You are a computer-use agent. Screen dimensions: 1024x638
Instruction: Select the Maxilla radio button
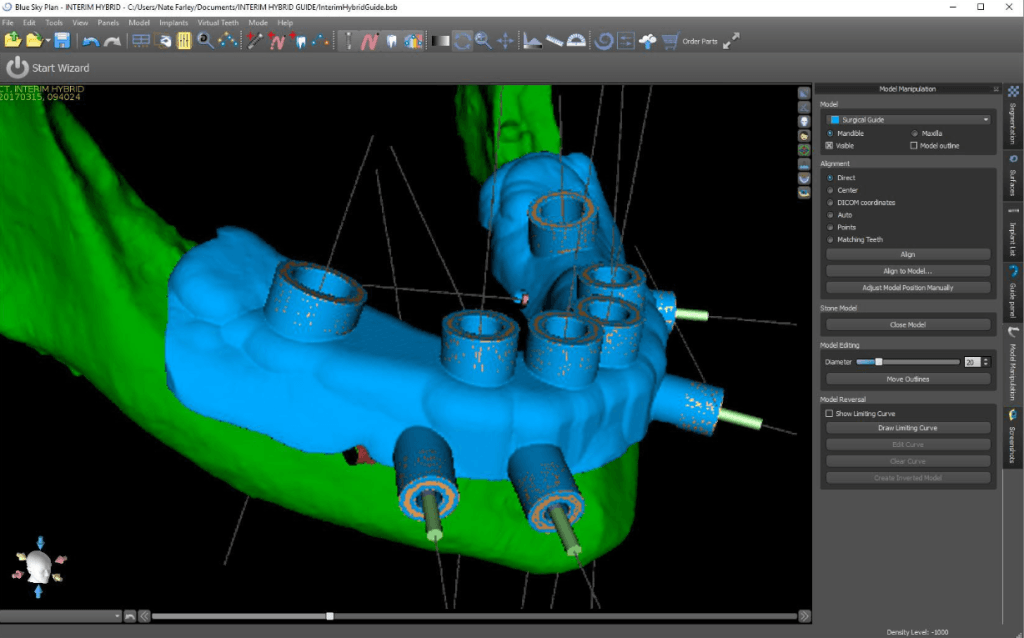(914, 133)
